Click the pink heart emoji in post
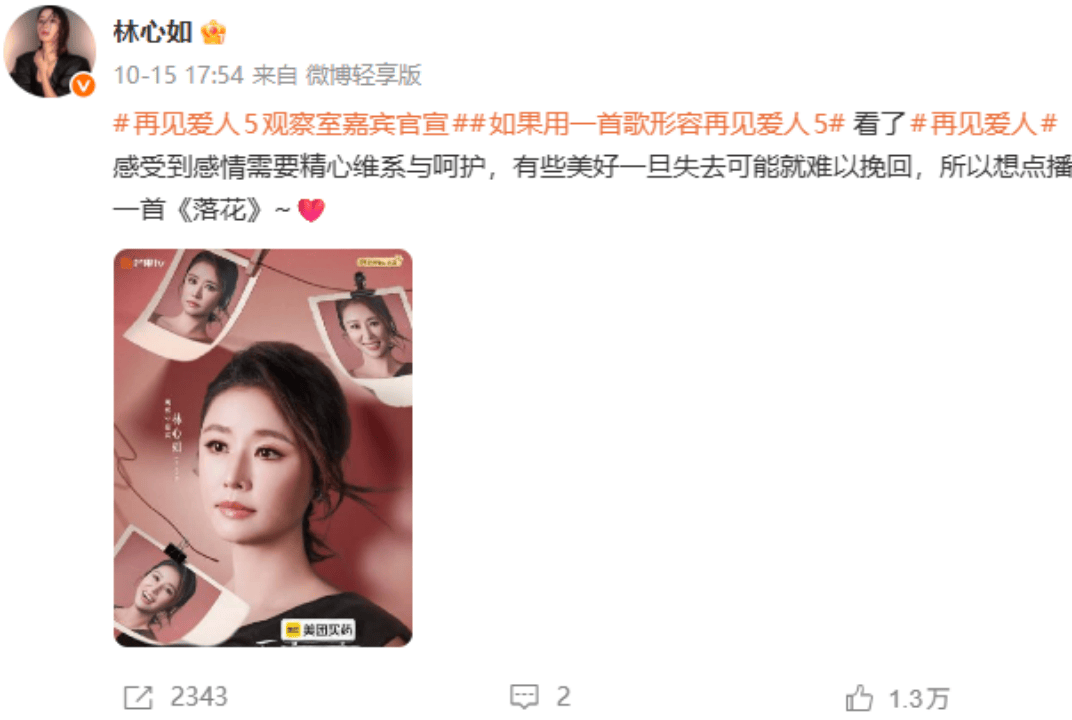This screenshot has height=720, width=1072. click(311, 210)
